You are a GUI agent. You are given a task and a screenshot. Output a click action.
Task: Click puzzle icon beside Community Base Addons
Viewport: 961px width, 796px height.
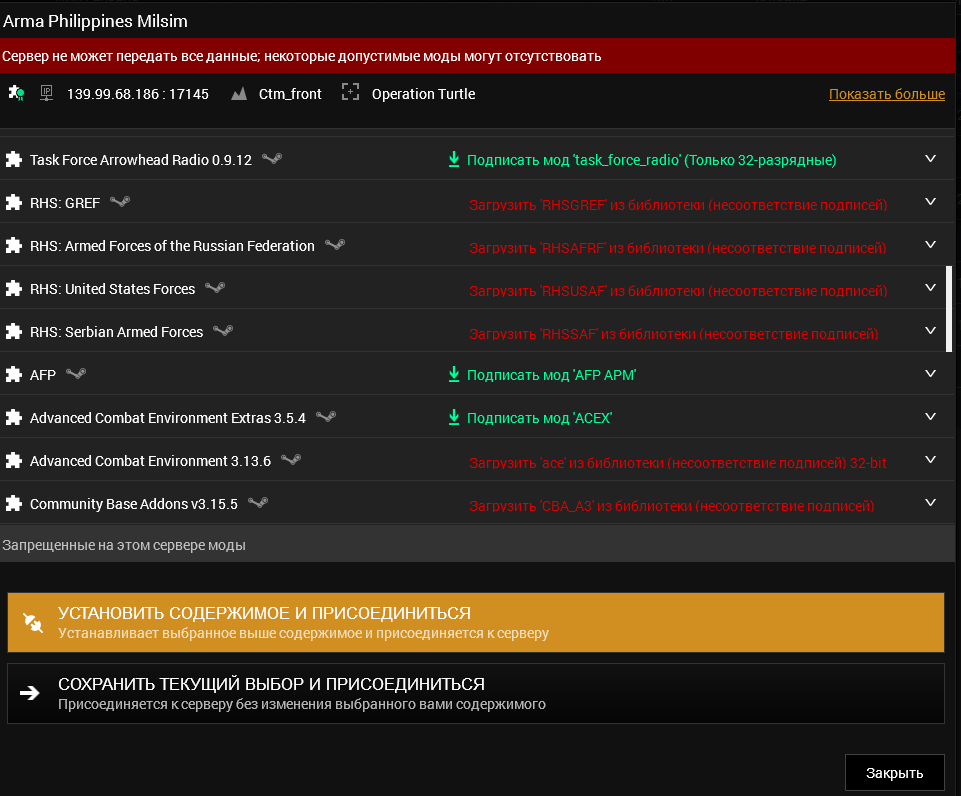tap(13, 503)
